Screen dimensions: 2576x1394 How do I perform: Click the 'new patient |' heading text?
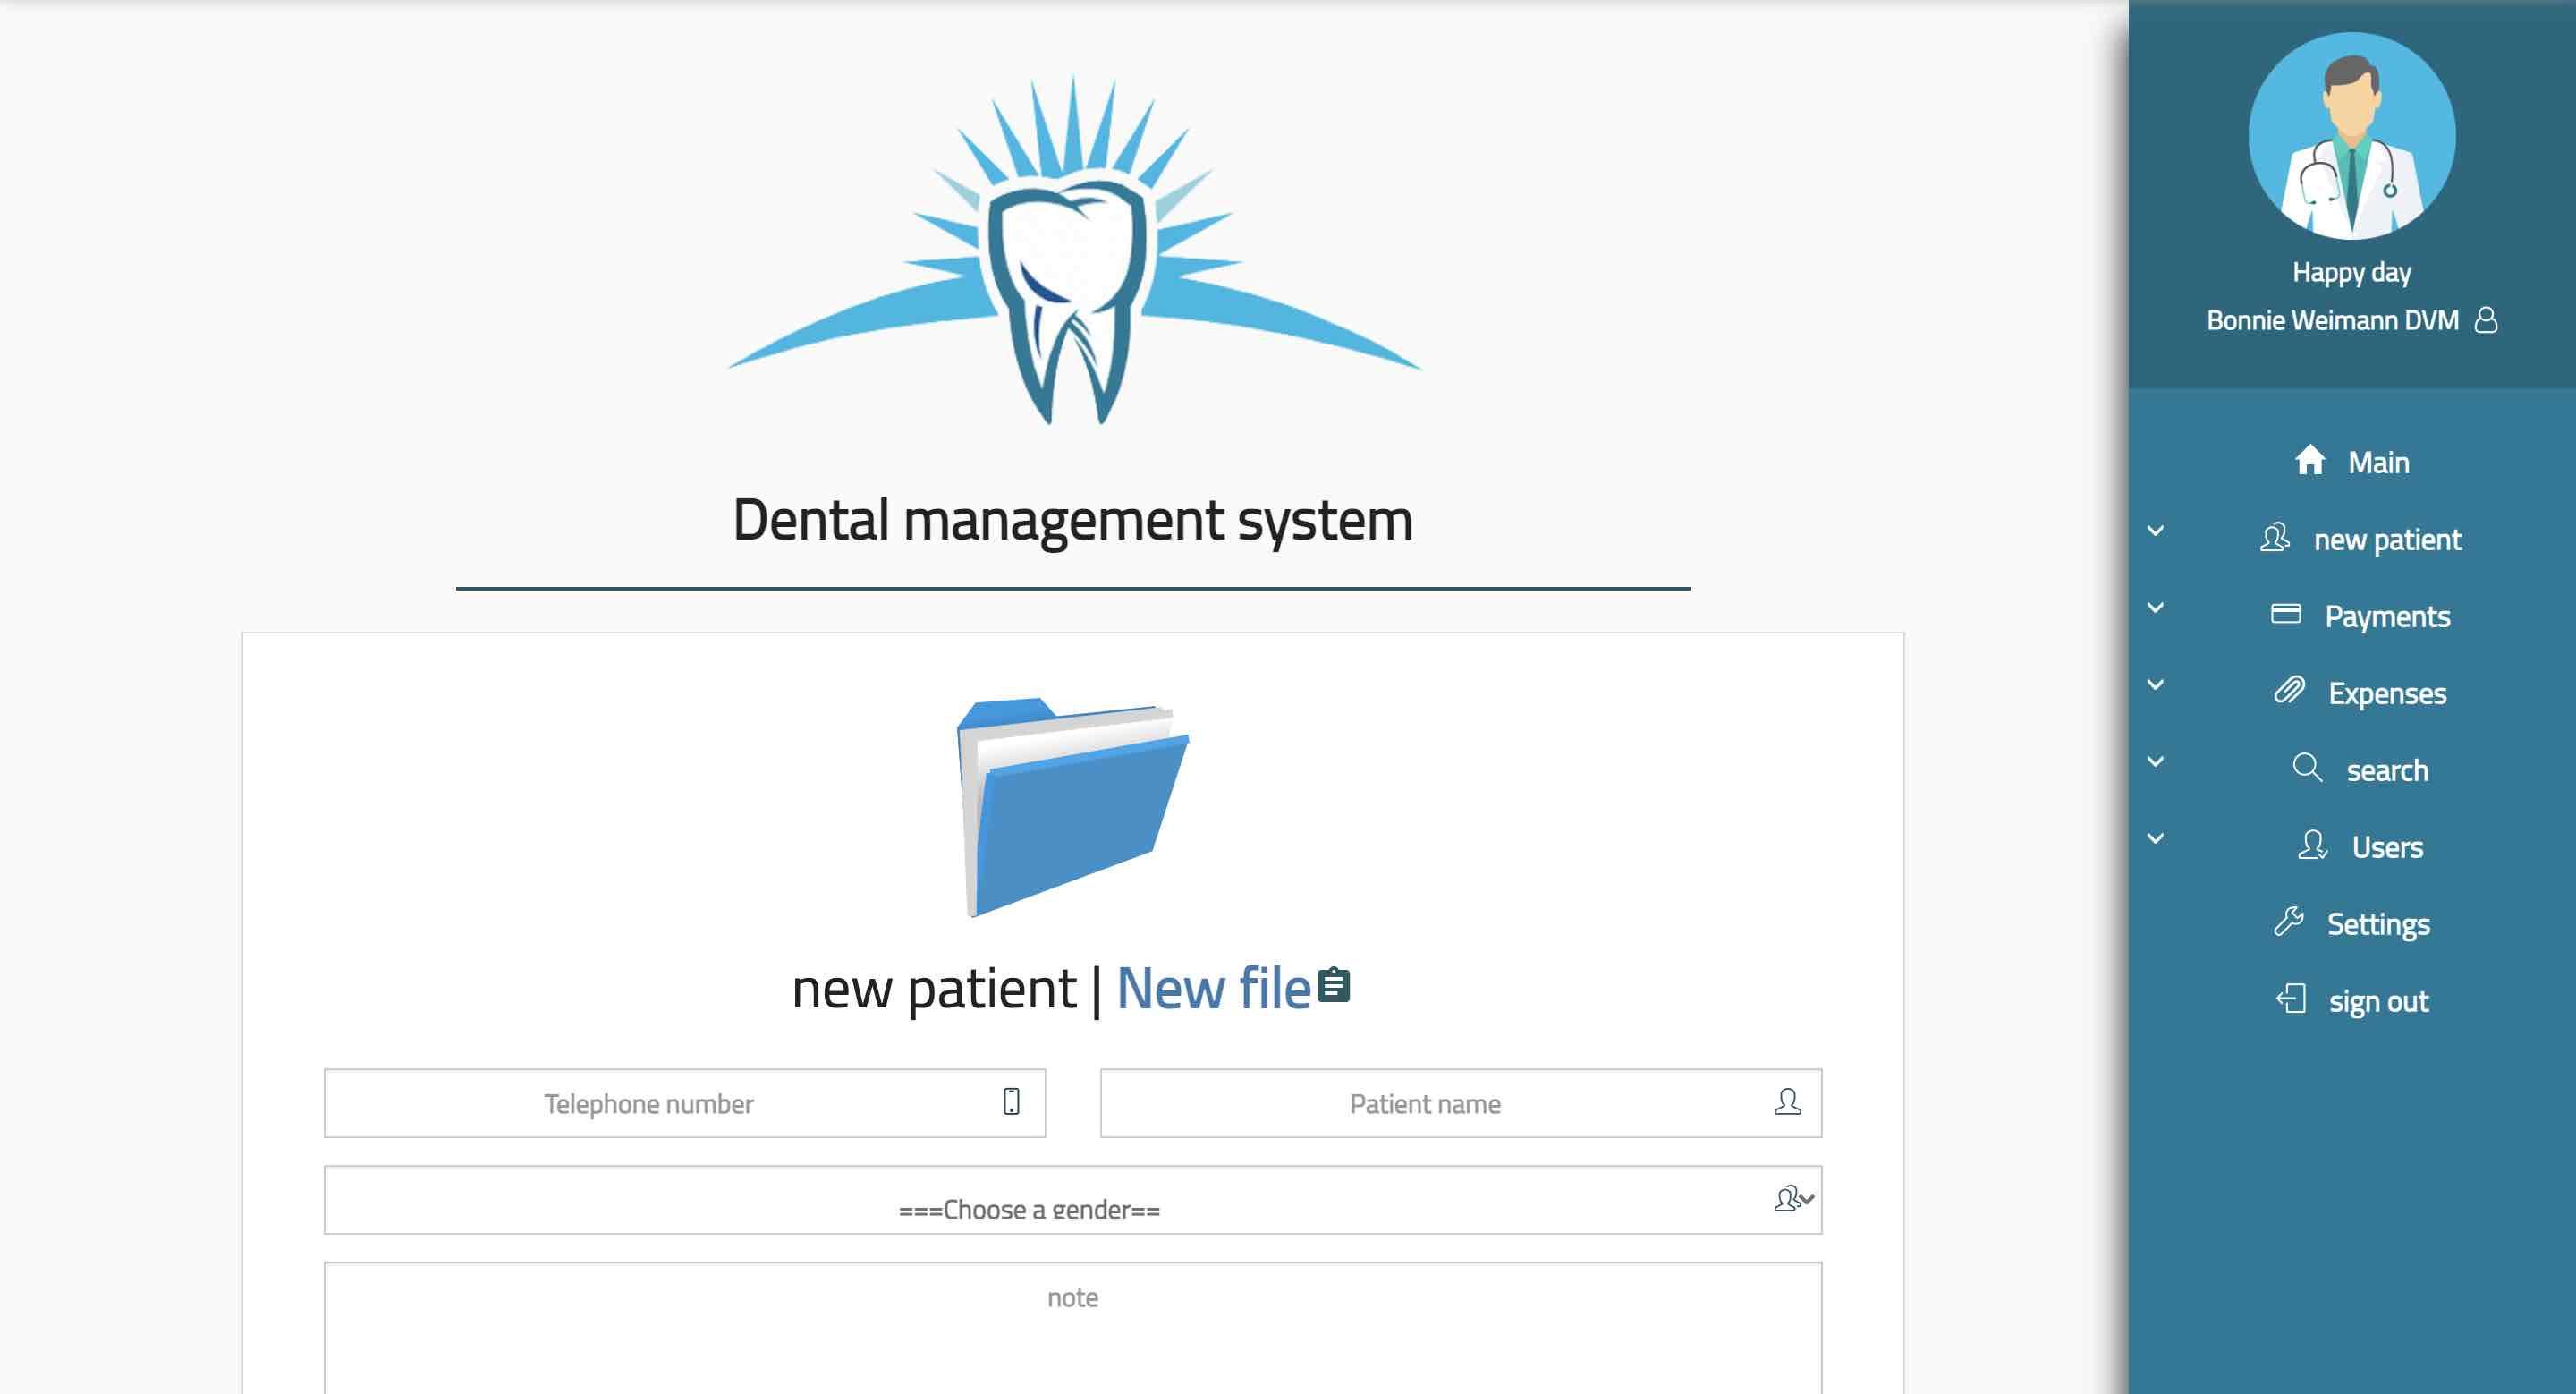tap(948, 988)
